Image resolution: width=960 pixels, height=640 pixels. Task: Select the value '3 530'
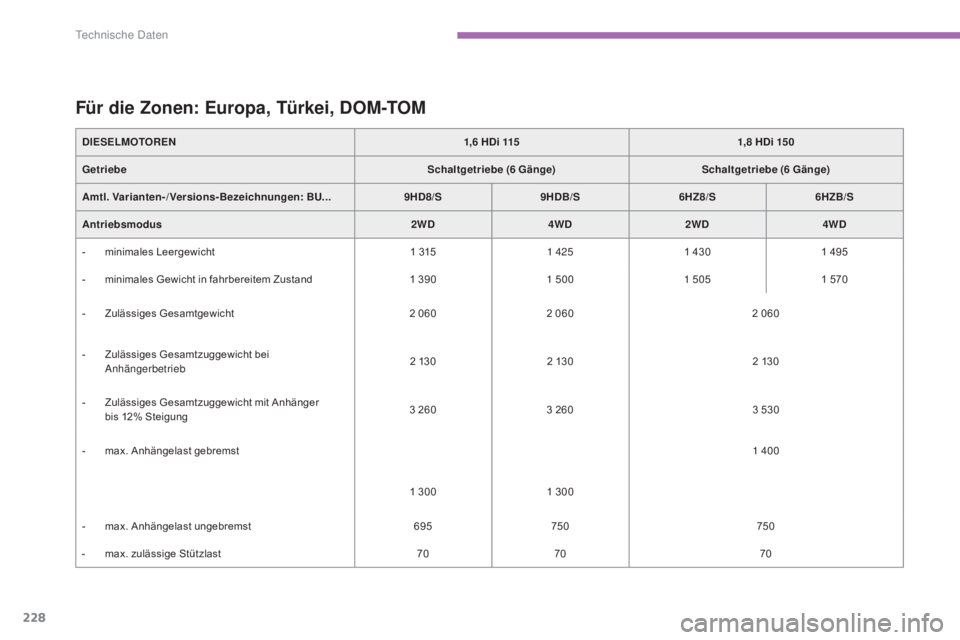[x=766, y=410]
